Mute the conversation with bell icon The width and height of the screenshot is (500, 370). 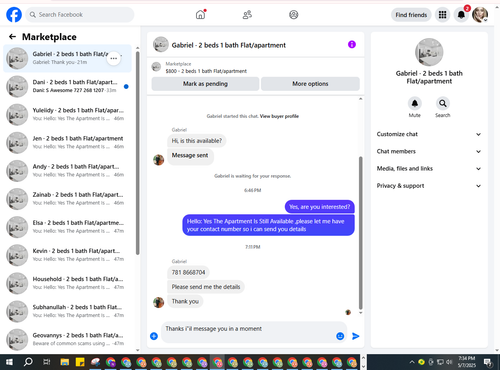click(x=414, y=103)
